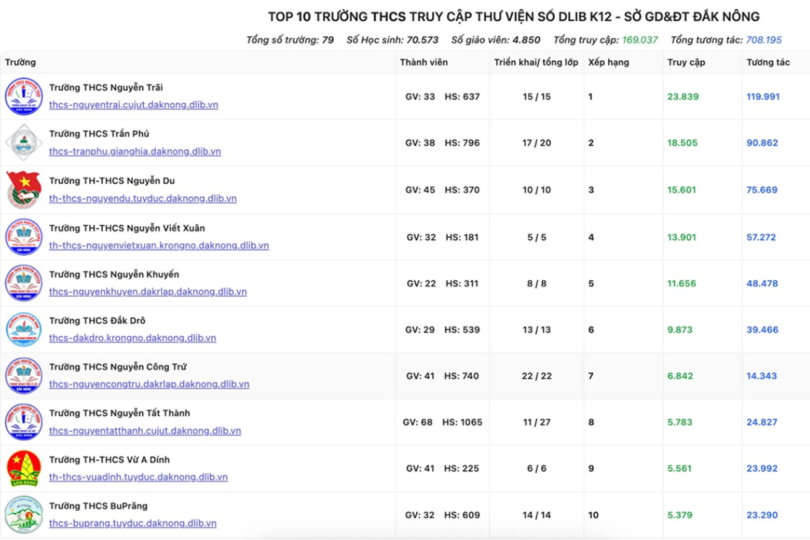Screen dimensions: 810x540
Task: Select the name Trường THCS Nguyễn Tất Thành
Action: point(120,413)
